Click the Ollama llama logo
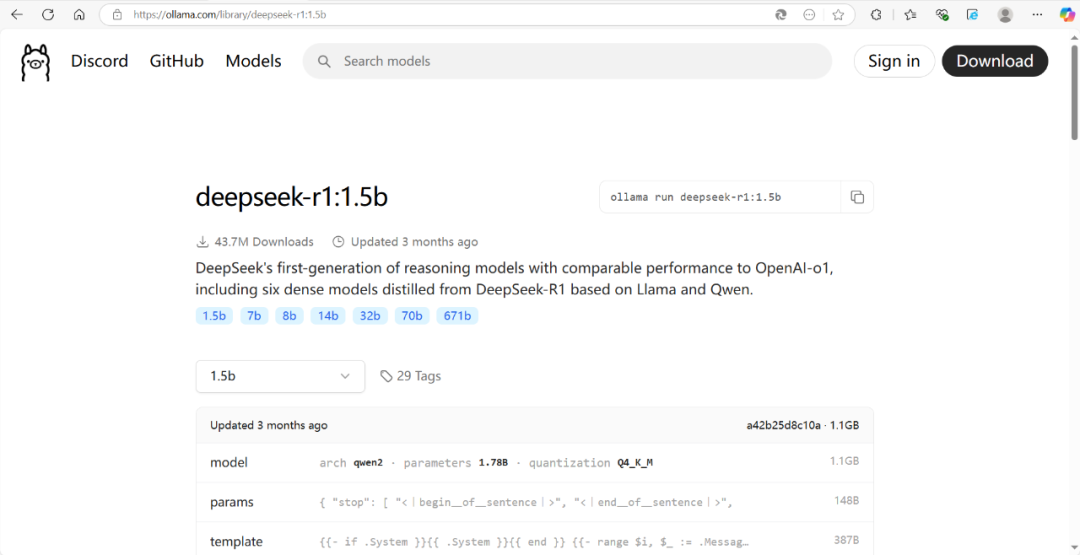1080x555 pixels. point(35,62)
